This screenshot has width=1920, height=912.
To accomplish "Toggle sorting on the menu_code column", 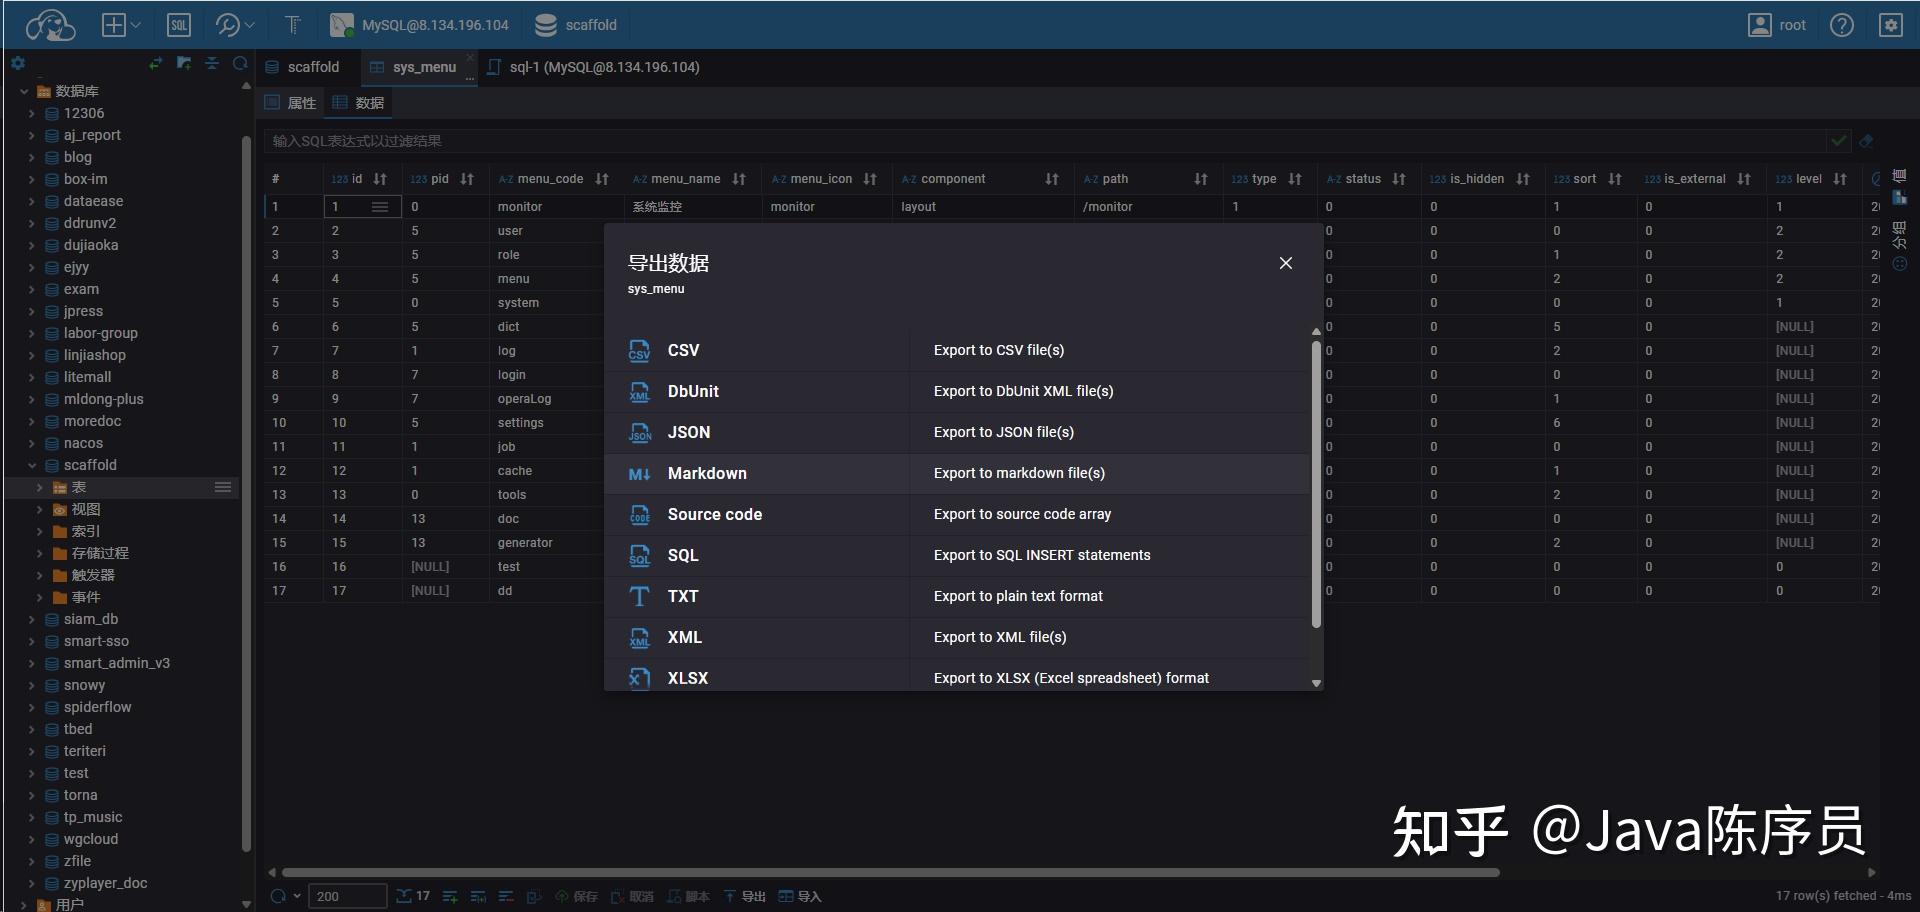I will [602, 179].
